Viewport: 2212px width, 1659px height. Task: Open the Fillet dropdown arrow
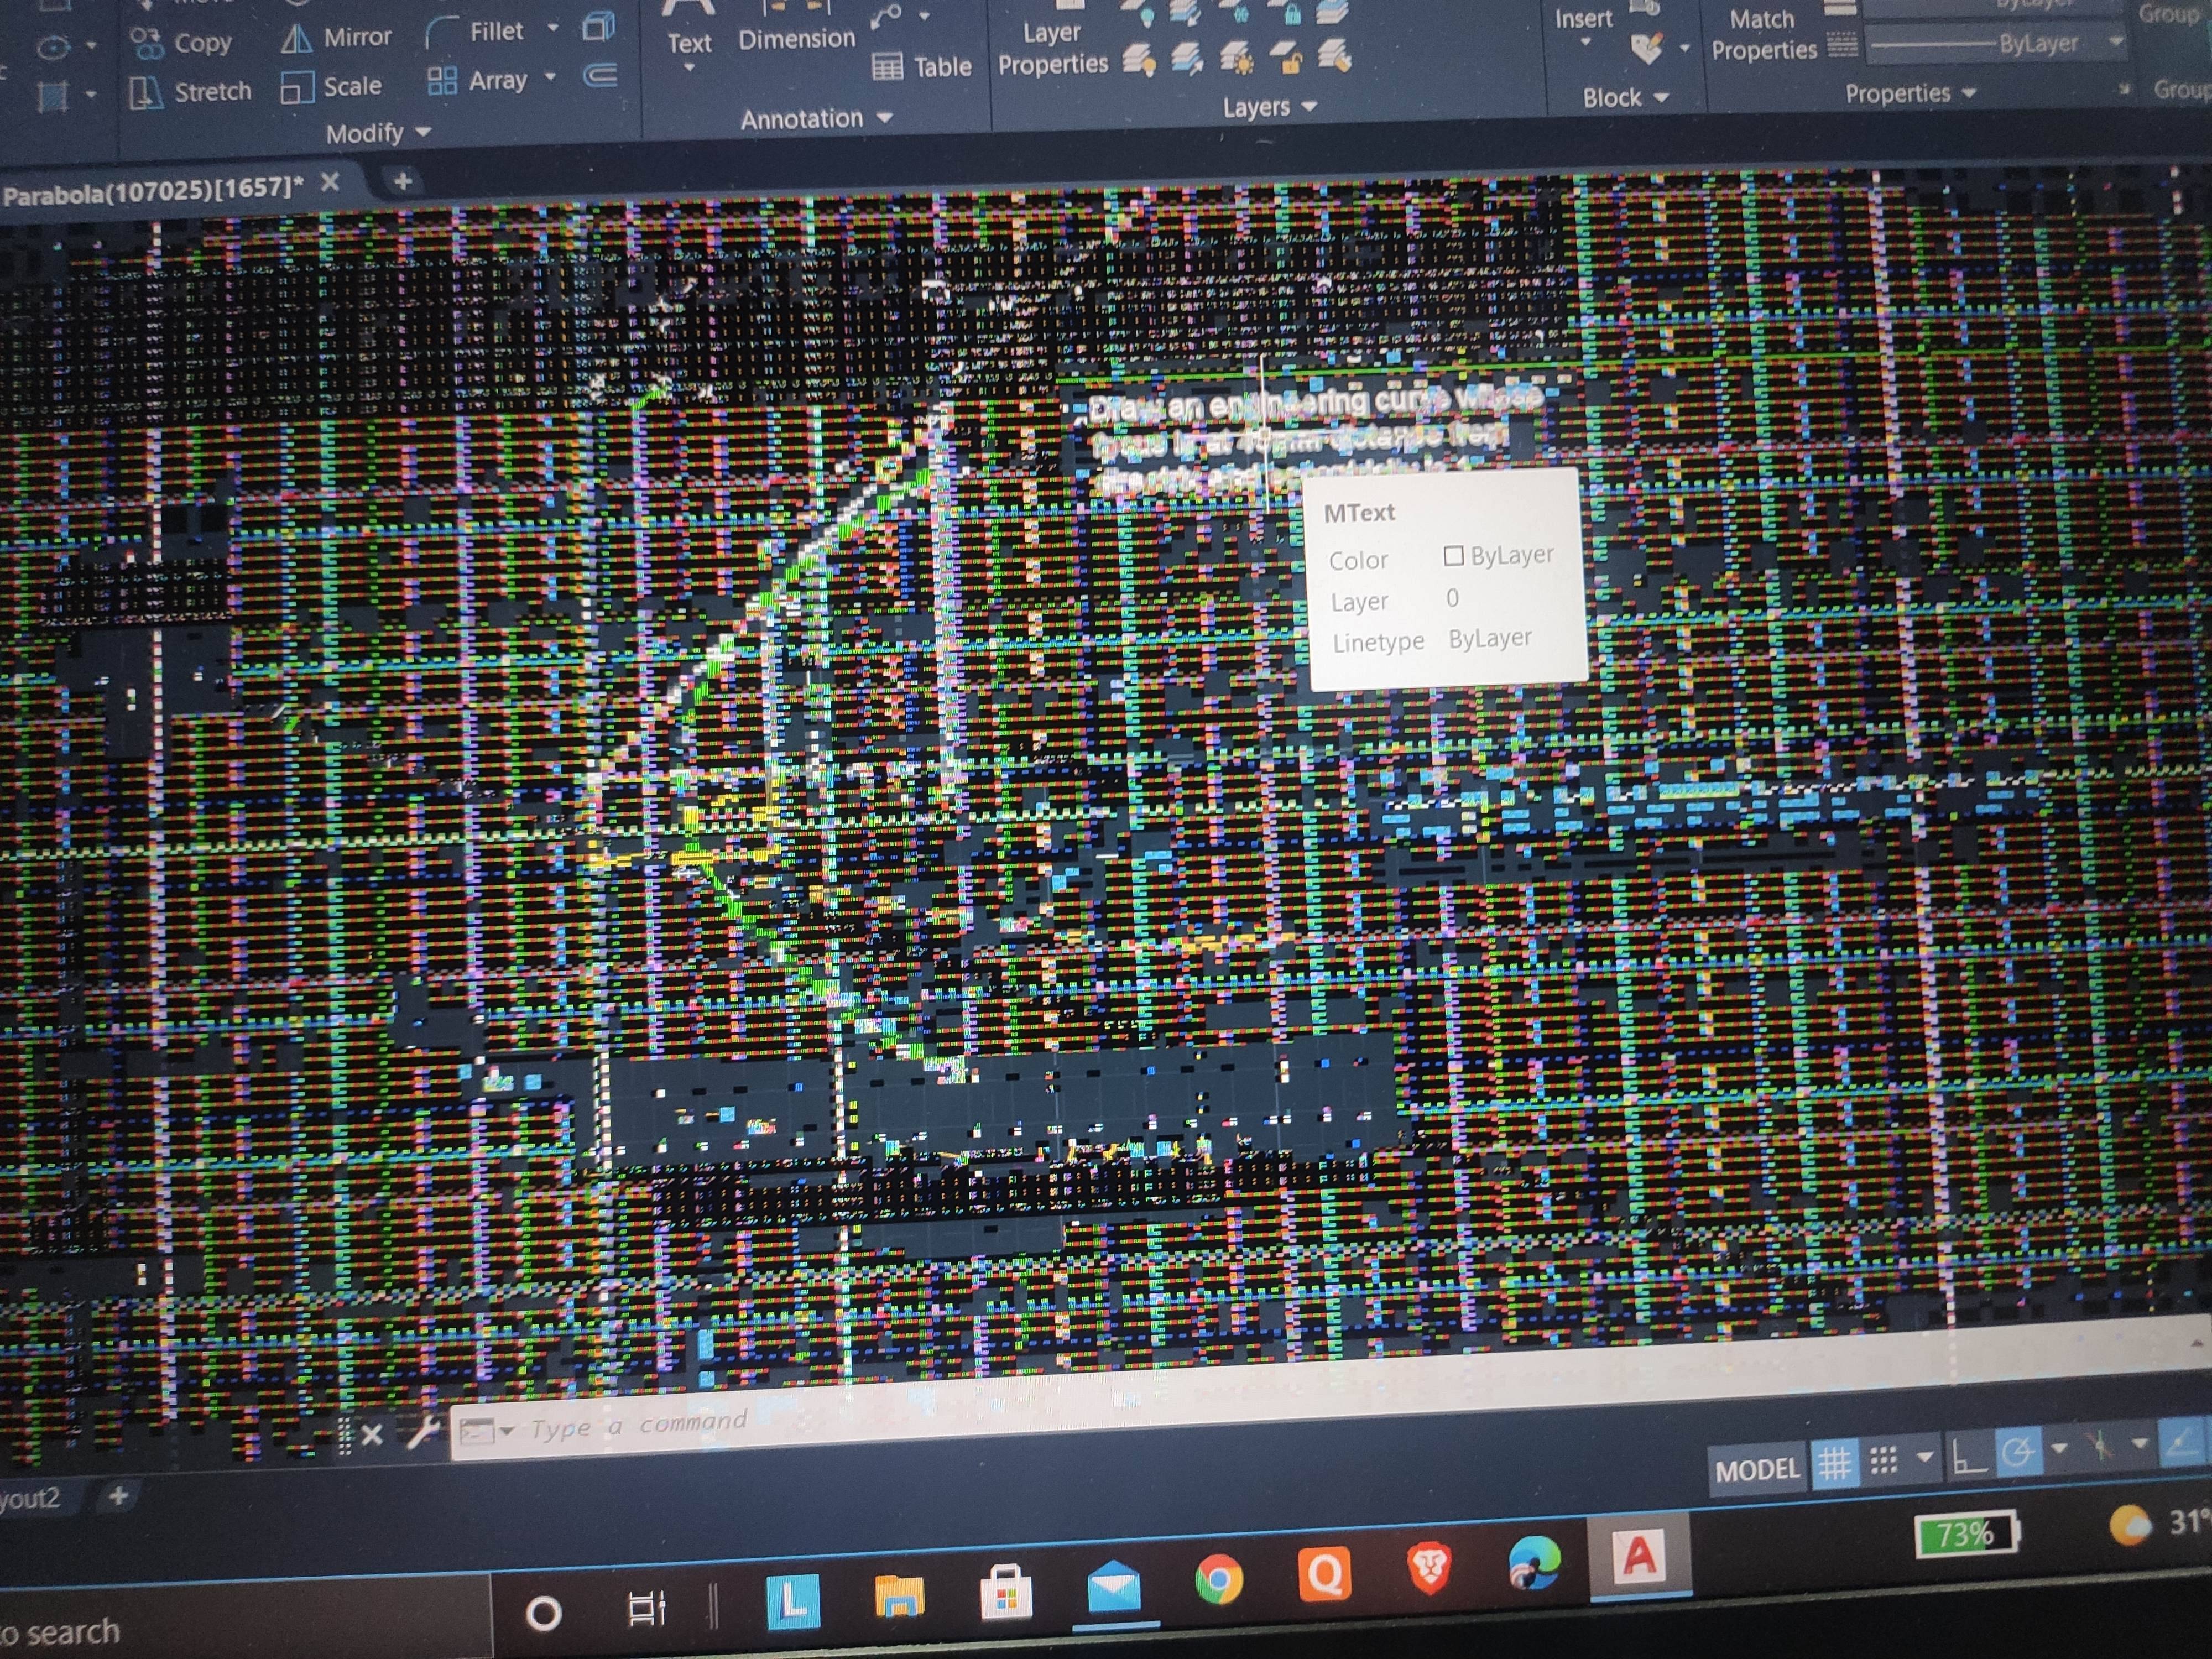point(553,29)
